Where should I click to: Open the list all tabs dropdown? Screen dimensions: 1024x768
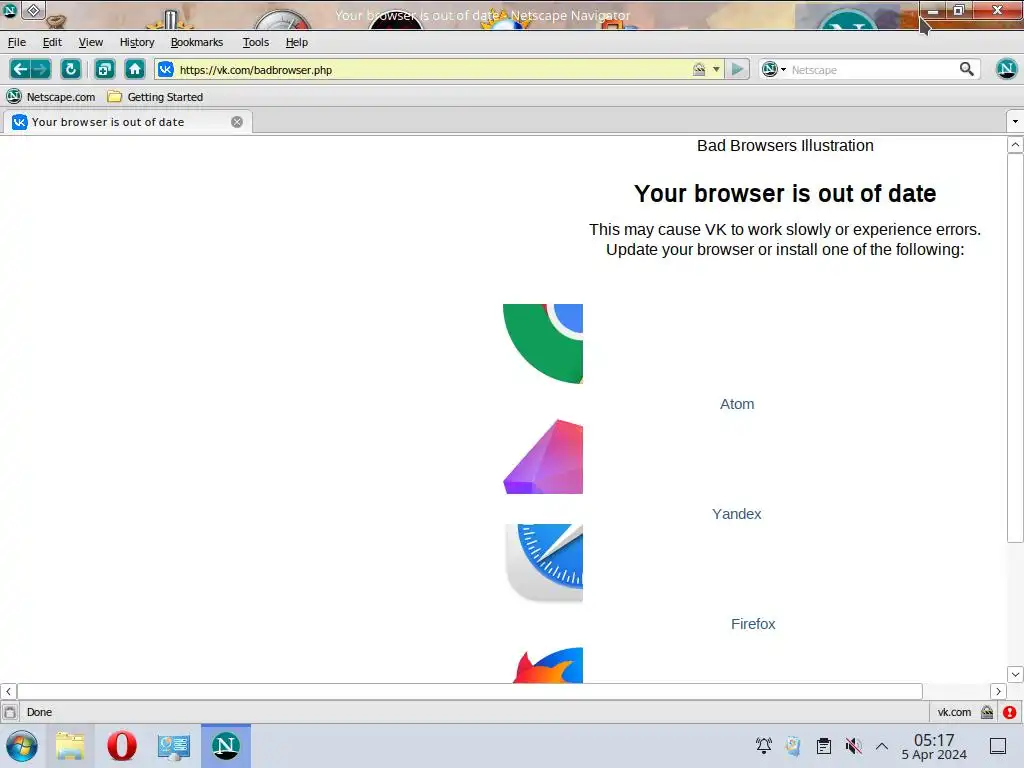[x=1015, y=121]
